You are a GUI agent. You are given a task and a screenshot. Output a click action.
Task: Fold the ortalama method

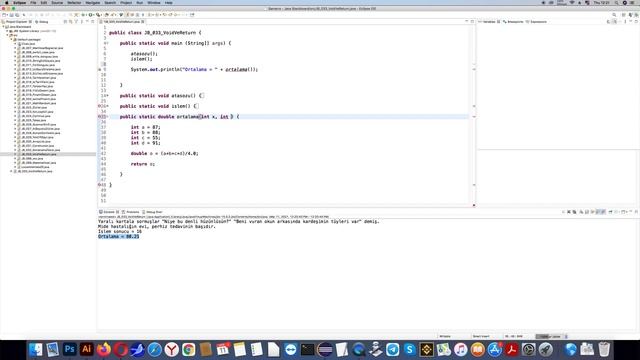[107, 117]
